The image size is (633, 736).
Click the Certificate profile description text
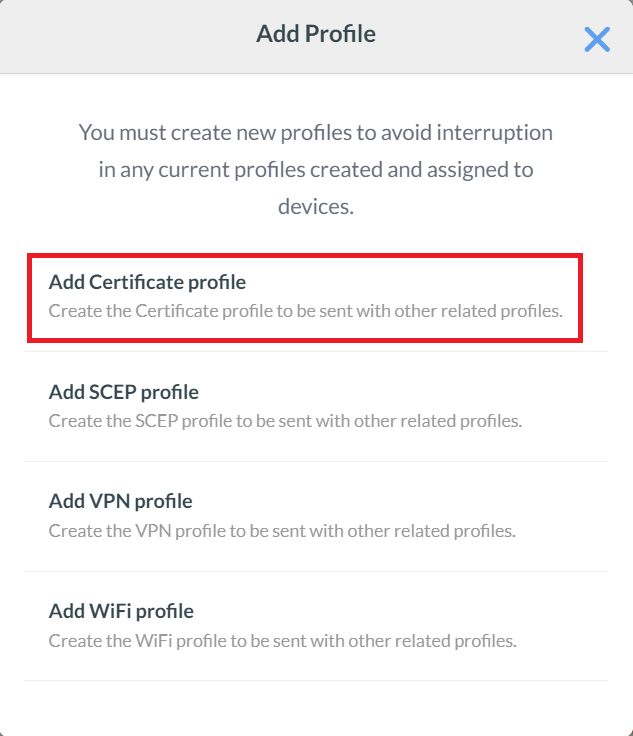click(x=305, y=311)
